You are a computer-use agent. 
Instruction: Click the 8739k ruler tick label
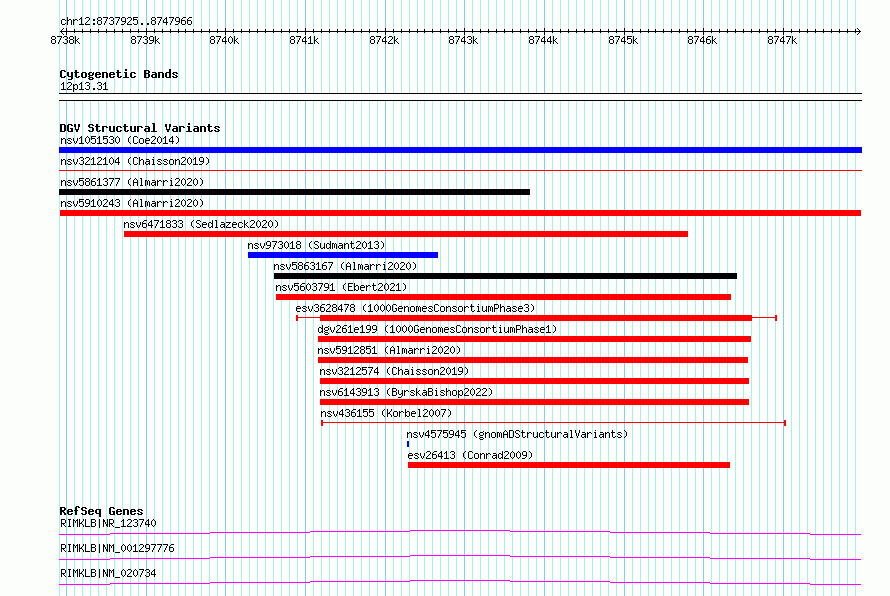click(x=145, y=40)
